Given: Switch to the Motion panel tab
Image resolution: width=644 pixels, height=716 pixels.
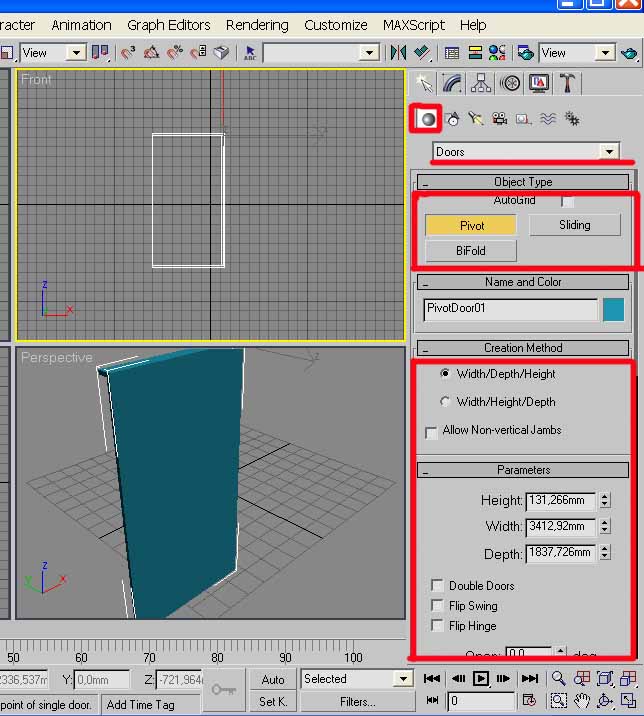Looking at the screenshot, I should click(511, 84).
